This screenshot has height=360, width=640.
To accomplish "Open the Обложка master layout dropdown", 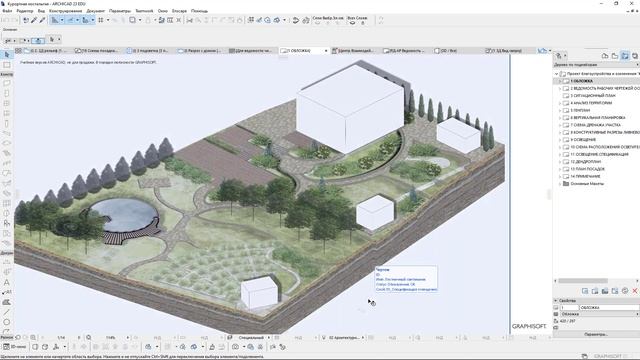I will (x=600, y=314).
